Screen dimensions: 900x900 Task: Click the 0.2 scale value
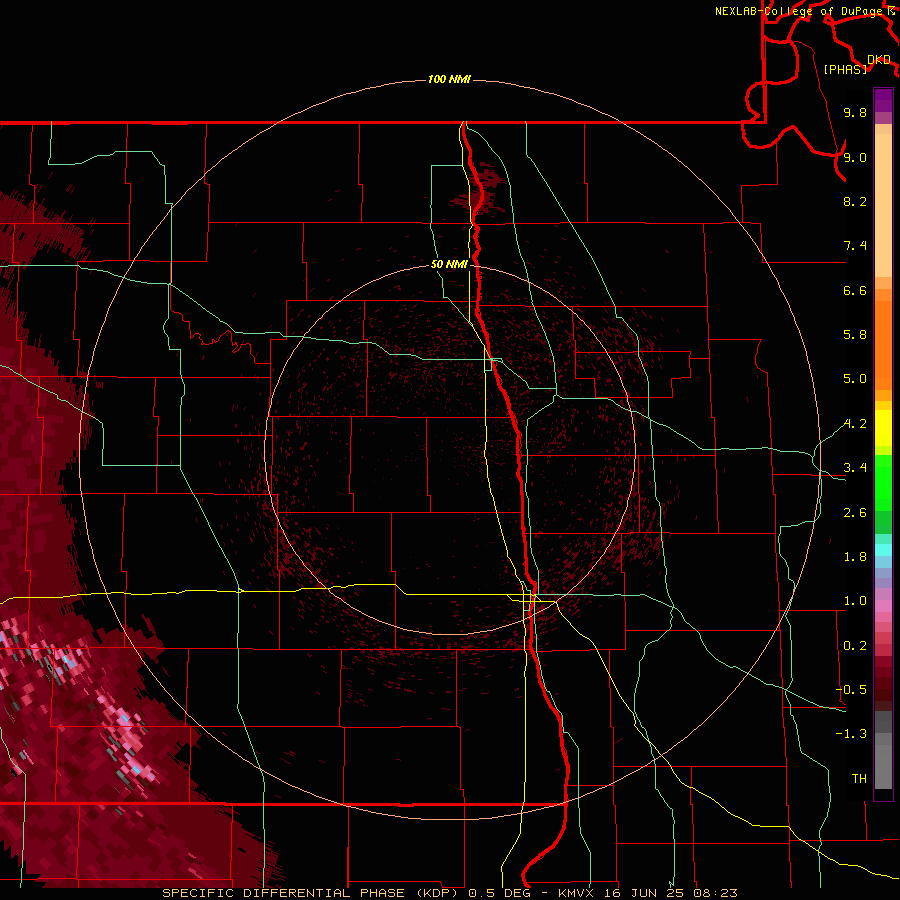coord(855,646)
